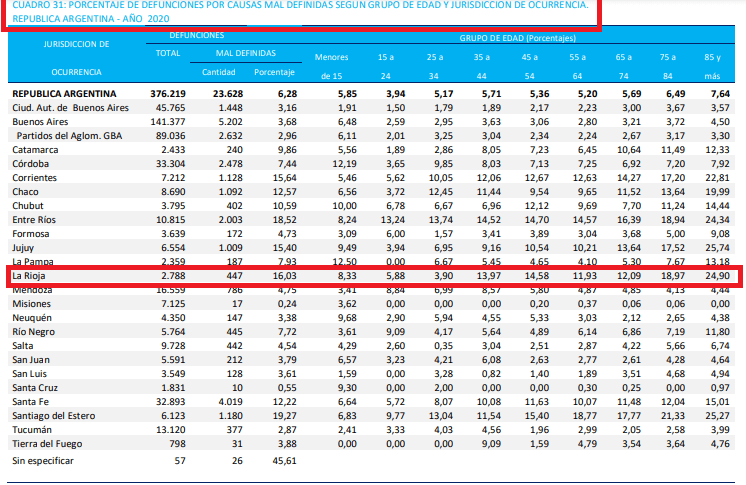Click the value '23.628'
746x485 pixels.
pyautogui.click(x=228, y=94)
